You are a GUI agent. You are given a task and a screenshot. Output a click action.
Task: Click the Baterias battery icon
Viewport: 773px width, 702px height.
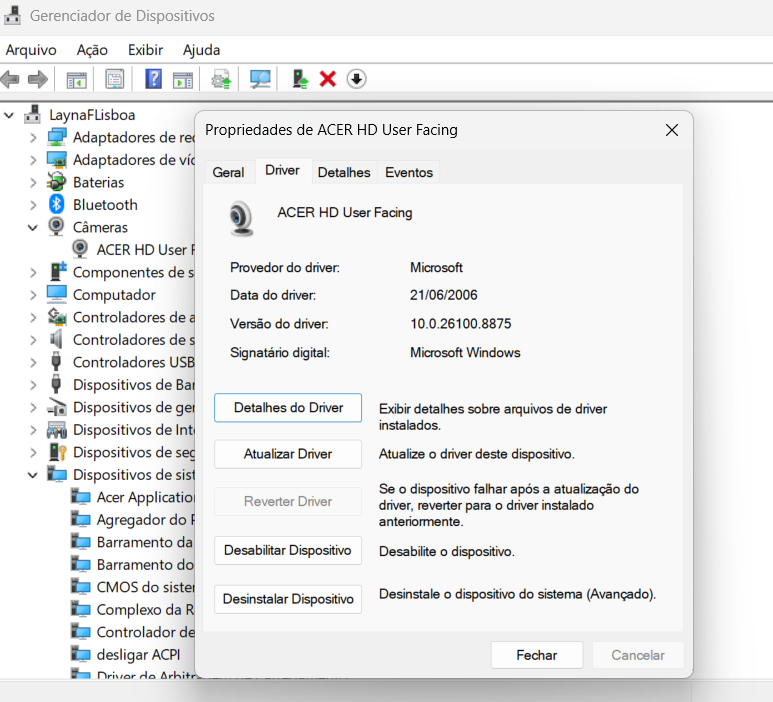pos(56,182)
